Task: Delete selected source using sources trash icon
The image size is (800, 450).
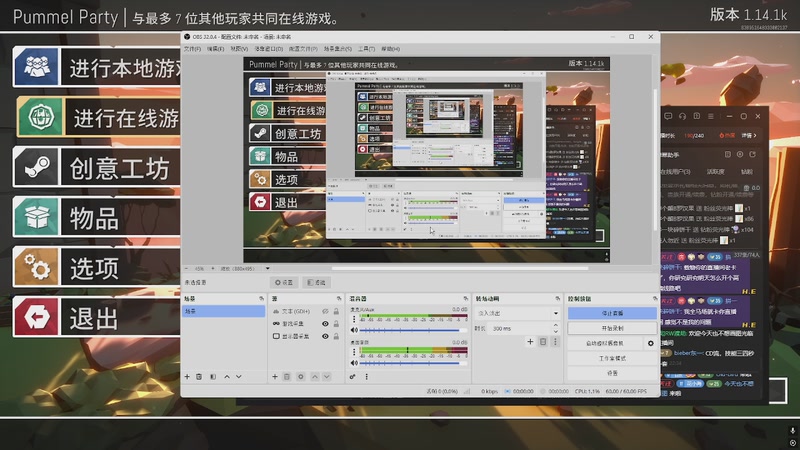Action: [287, 377]
